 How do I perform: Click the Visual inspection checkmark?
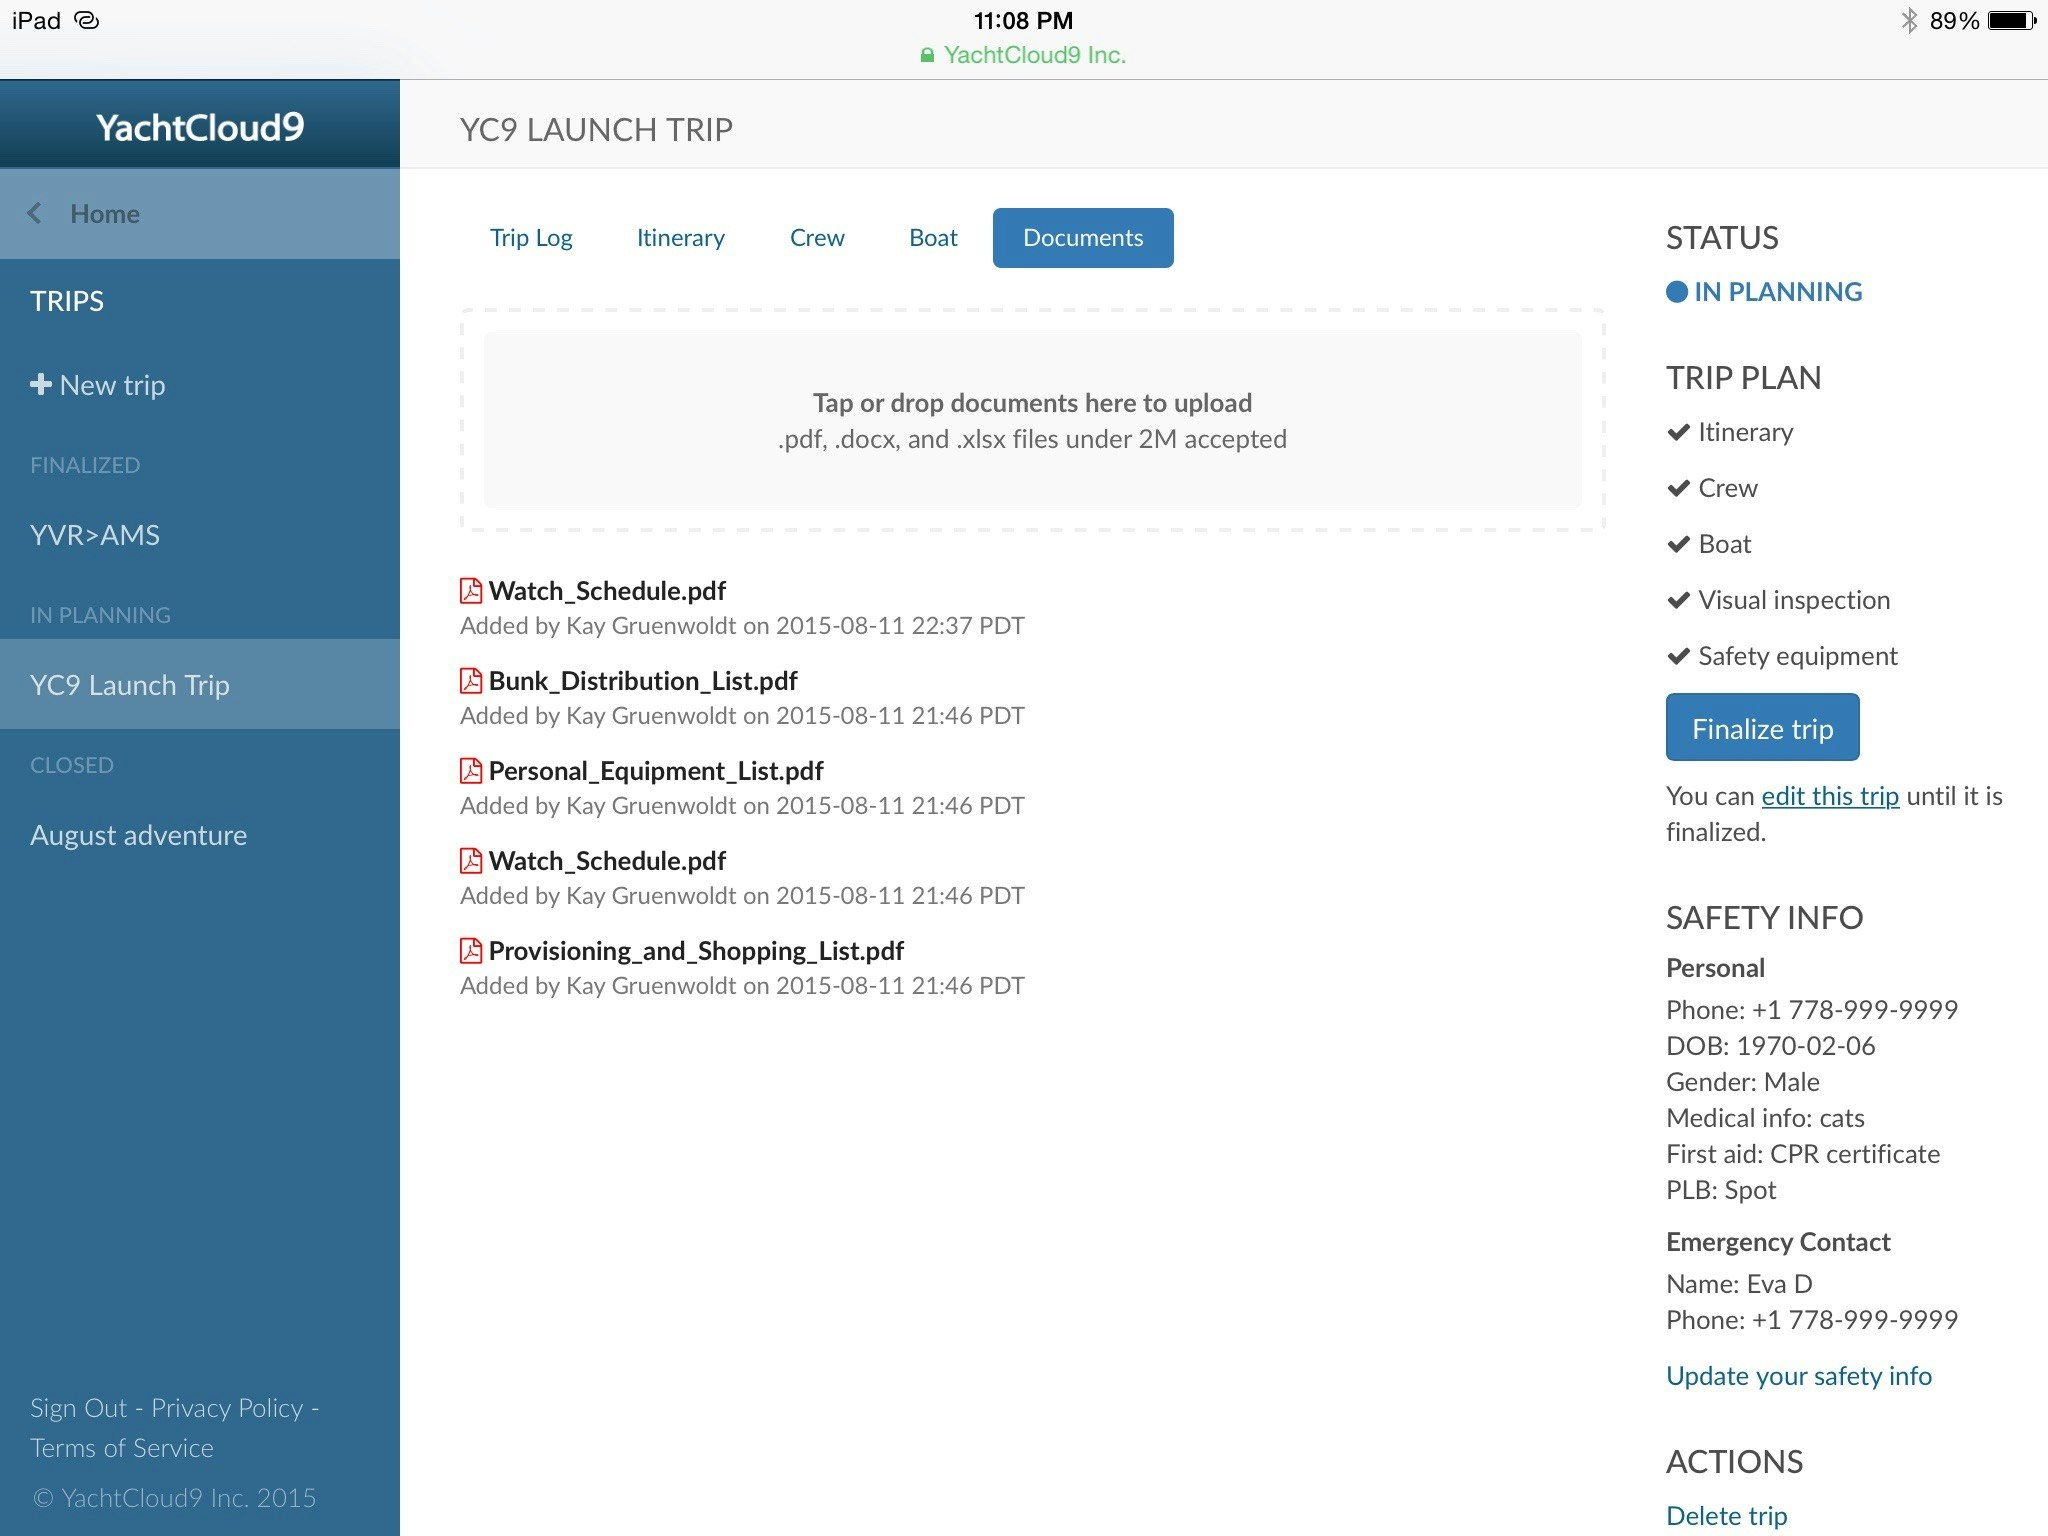click(x=1678, y=600)
